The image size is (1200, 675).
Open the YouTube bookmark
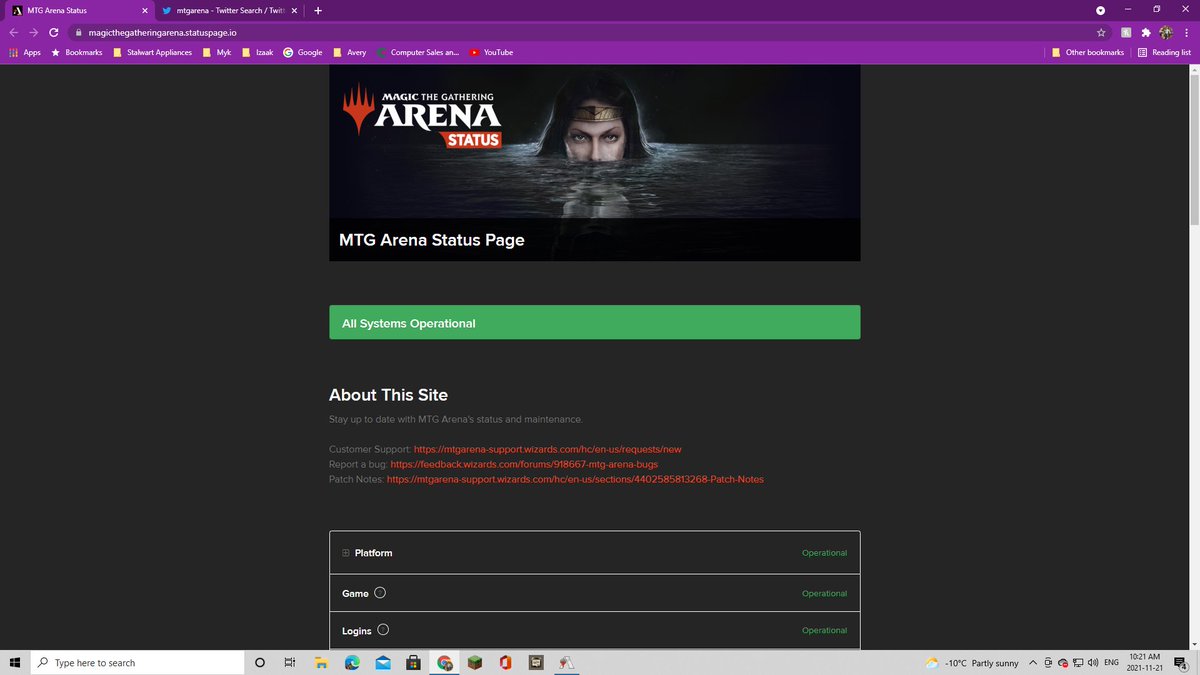pyautogui.click(x=491, y=52)
